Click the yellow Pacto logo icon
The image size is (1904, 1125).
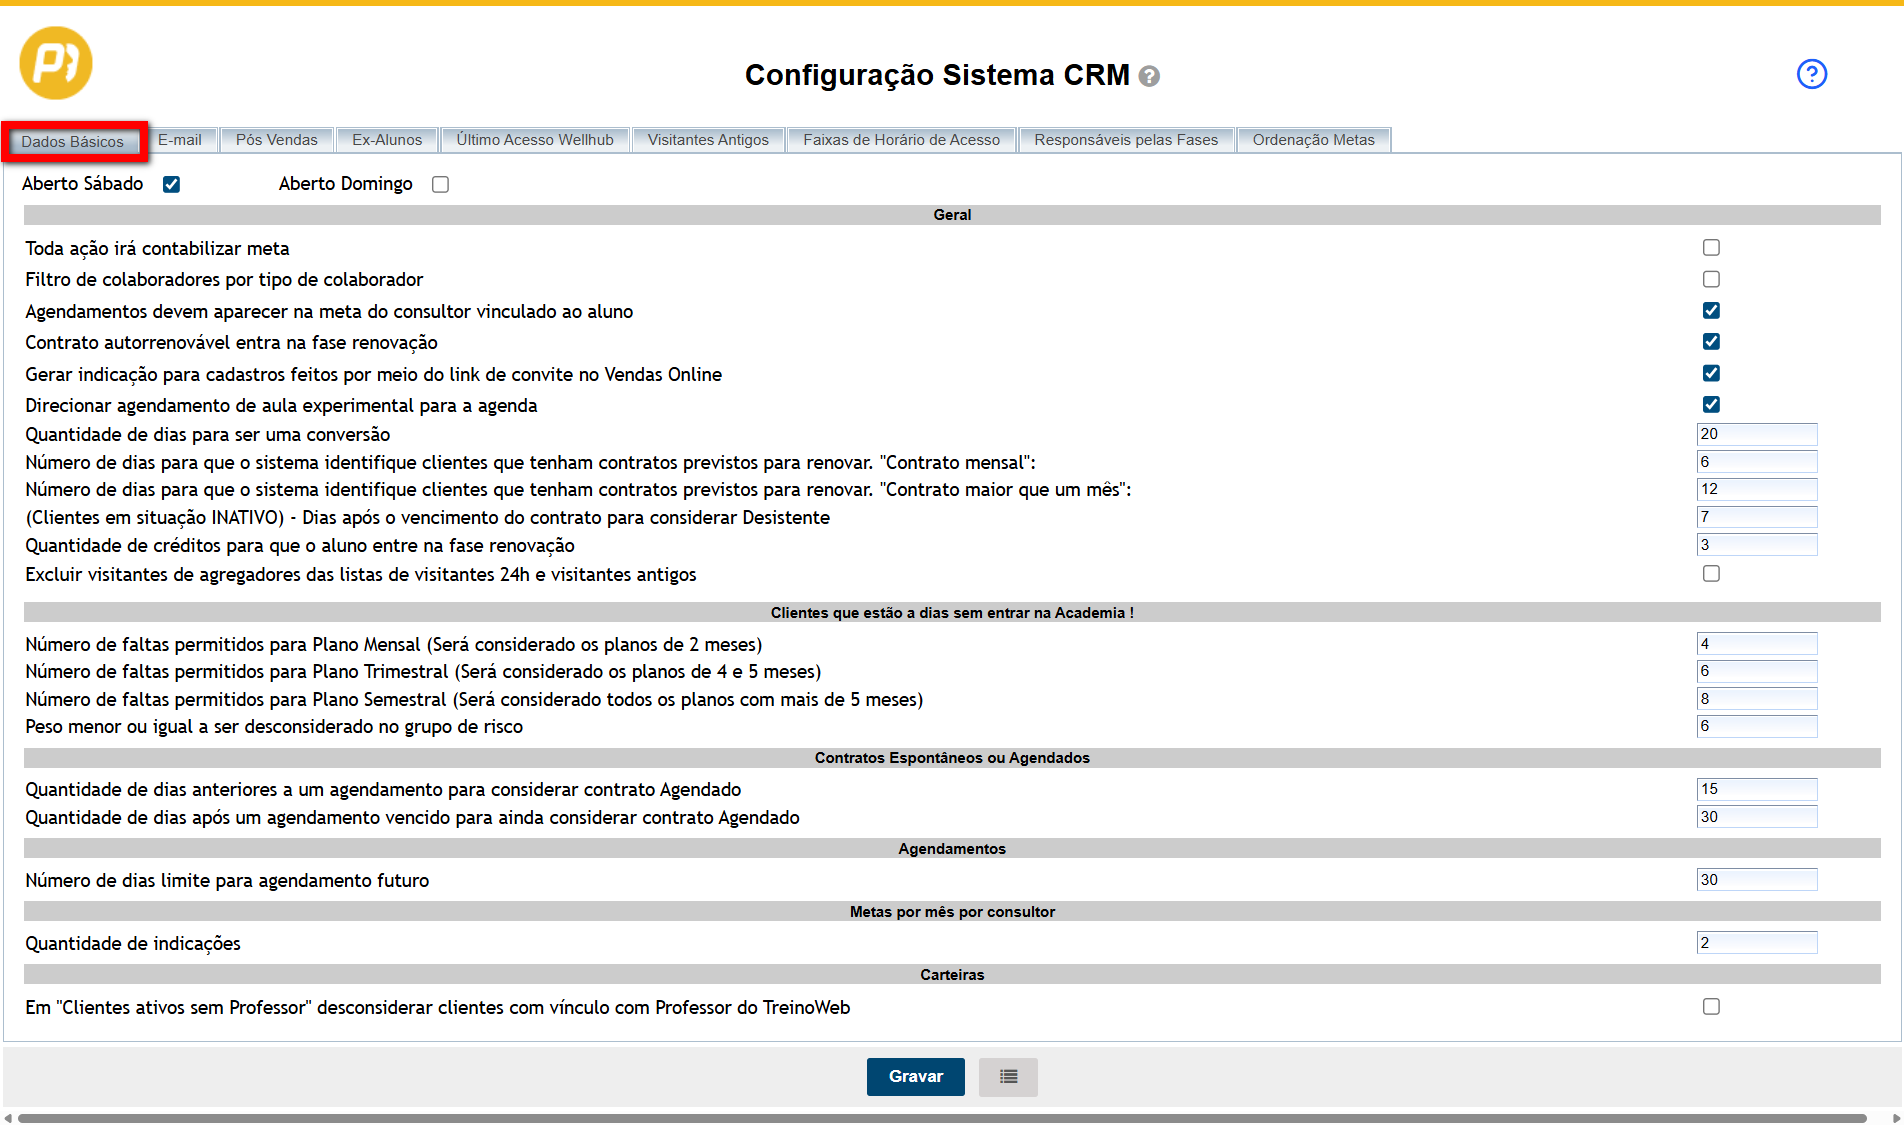pyautogui.click(x=56, y=63)
